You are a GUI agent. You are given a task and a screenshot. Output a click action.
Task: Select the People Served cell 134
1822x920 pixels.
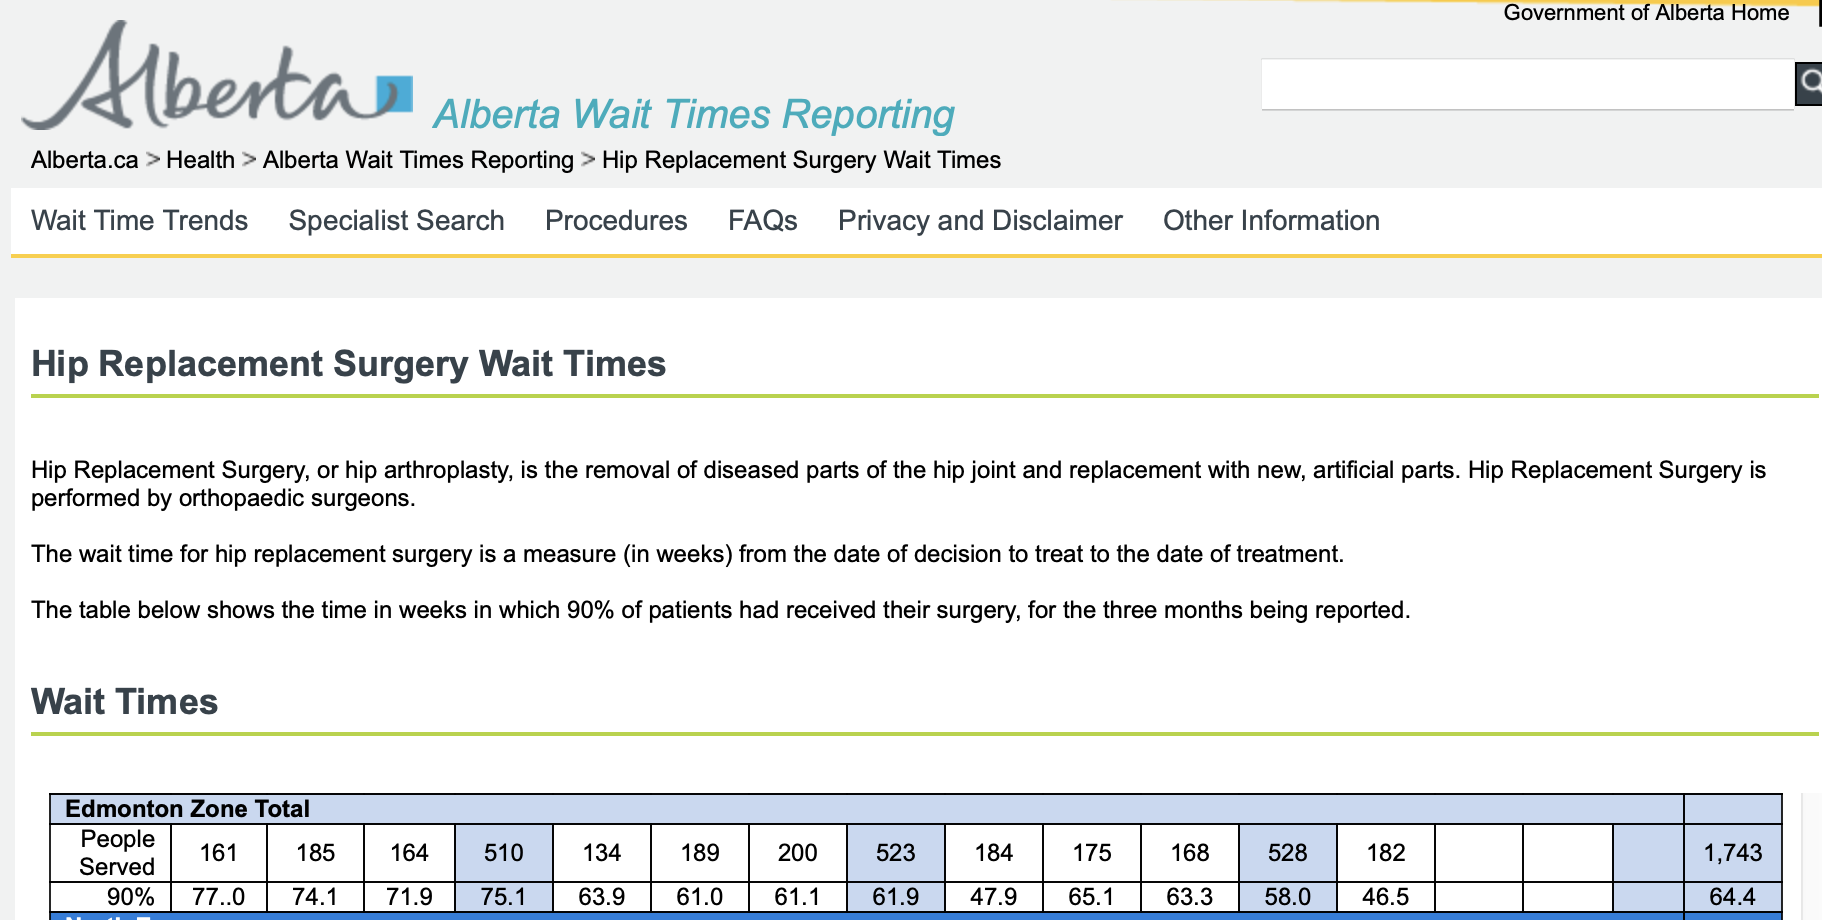(x=602, y=853)
